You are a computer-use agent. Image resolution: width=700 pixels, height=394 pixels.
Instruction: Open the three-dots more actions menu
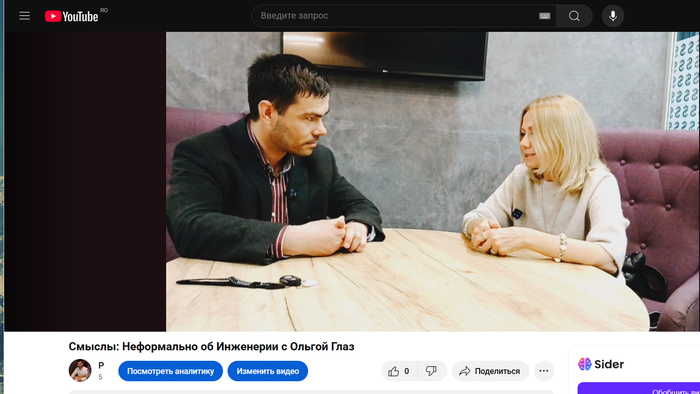(x=544, y=371)
